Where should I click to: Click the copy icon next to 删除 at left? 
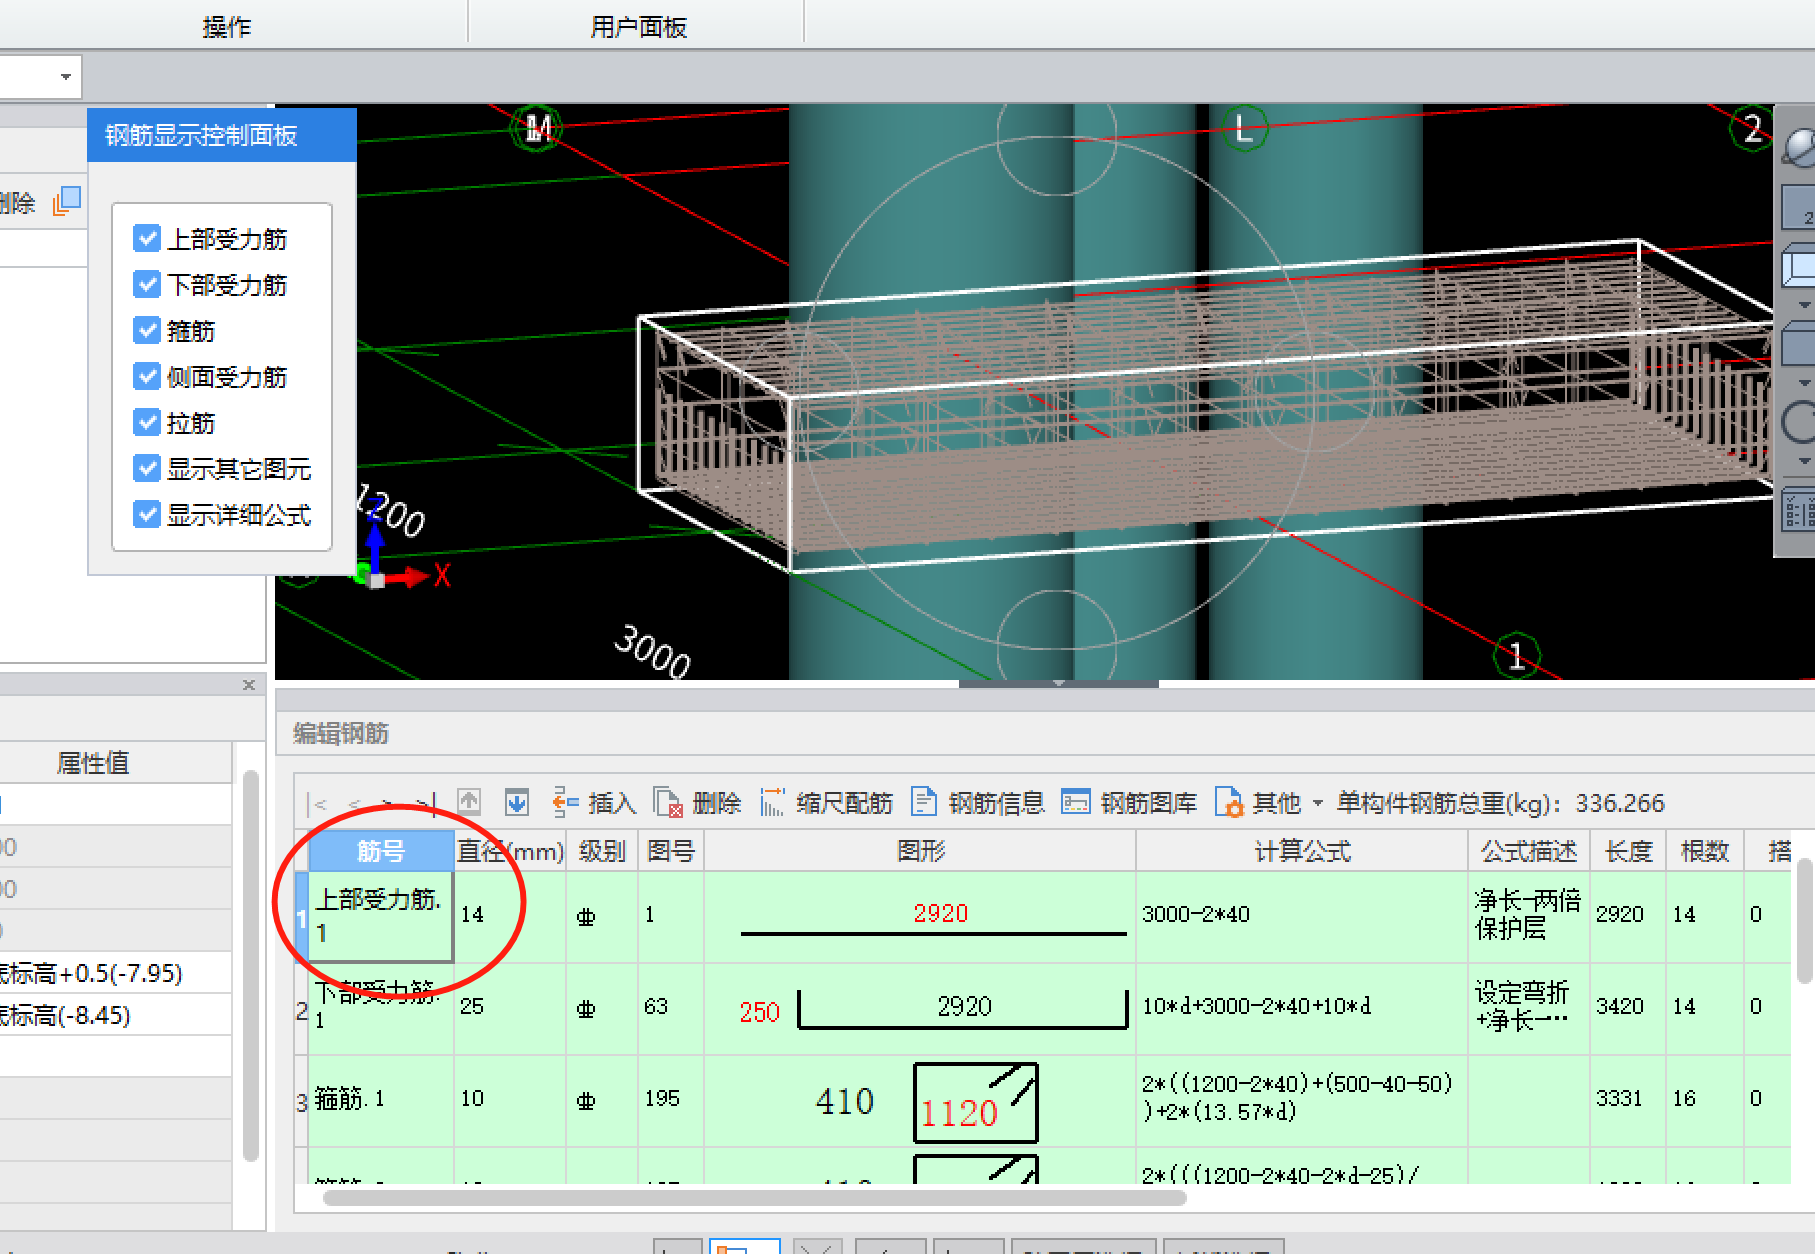67,200
